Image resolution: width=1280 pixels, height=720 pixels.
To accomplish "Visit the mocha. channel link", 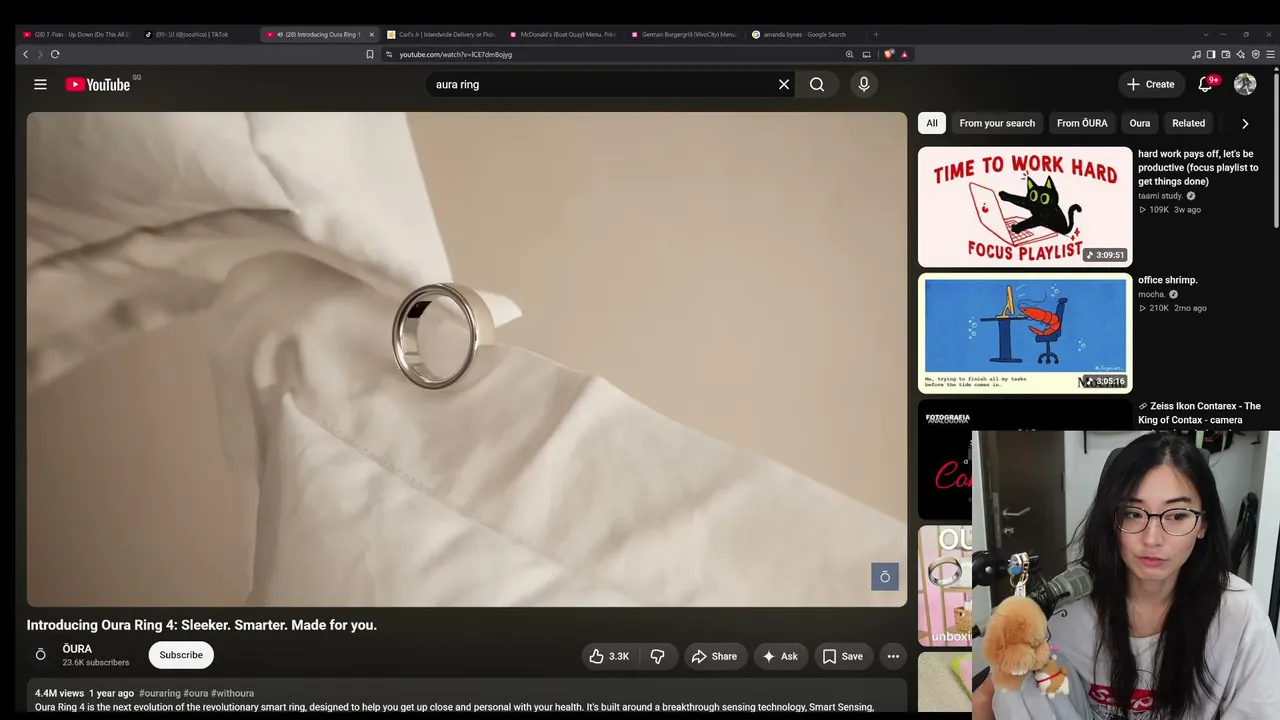I will tap(1152, 294).
